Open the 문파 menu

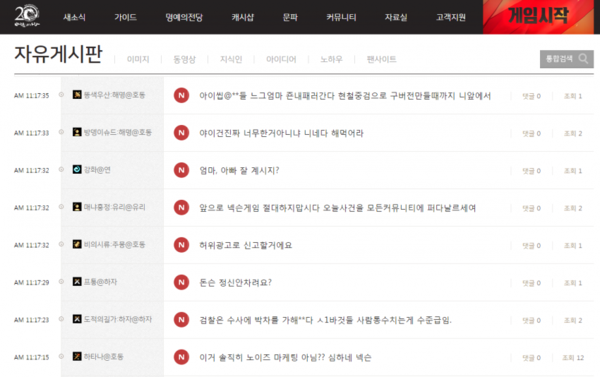(x=290, y=17)
